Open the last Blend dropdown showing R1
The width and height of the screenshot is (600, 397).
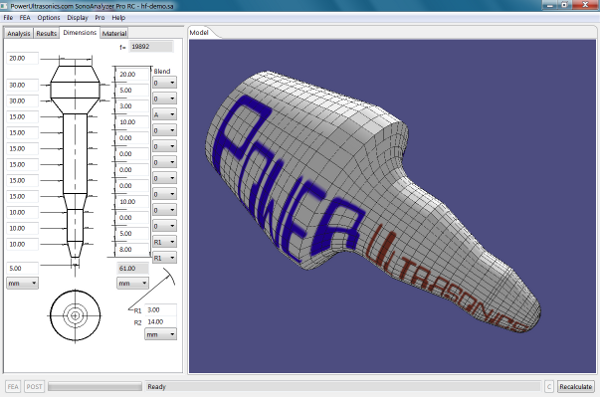[x=164, y=258]
